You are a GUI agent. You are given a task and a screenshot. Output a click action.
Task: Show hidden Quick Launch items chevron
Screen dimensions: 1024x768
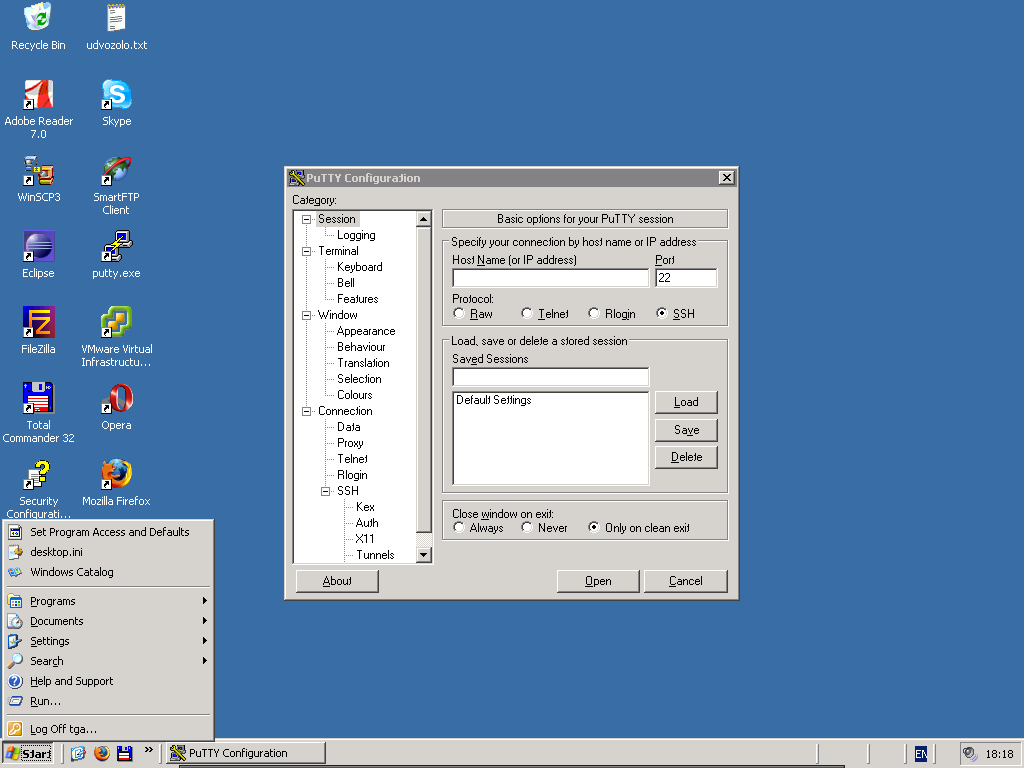click(149, 750)
